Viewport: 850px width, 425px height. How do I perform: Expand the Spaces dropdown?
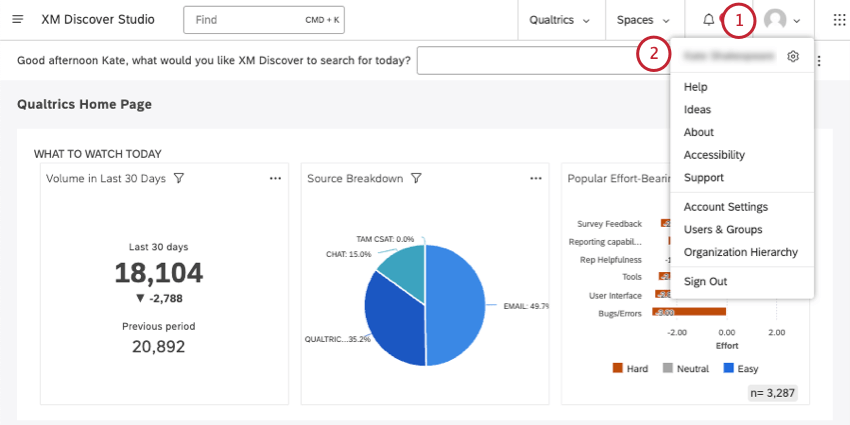click(643, 19)
